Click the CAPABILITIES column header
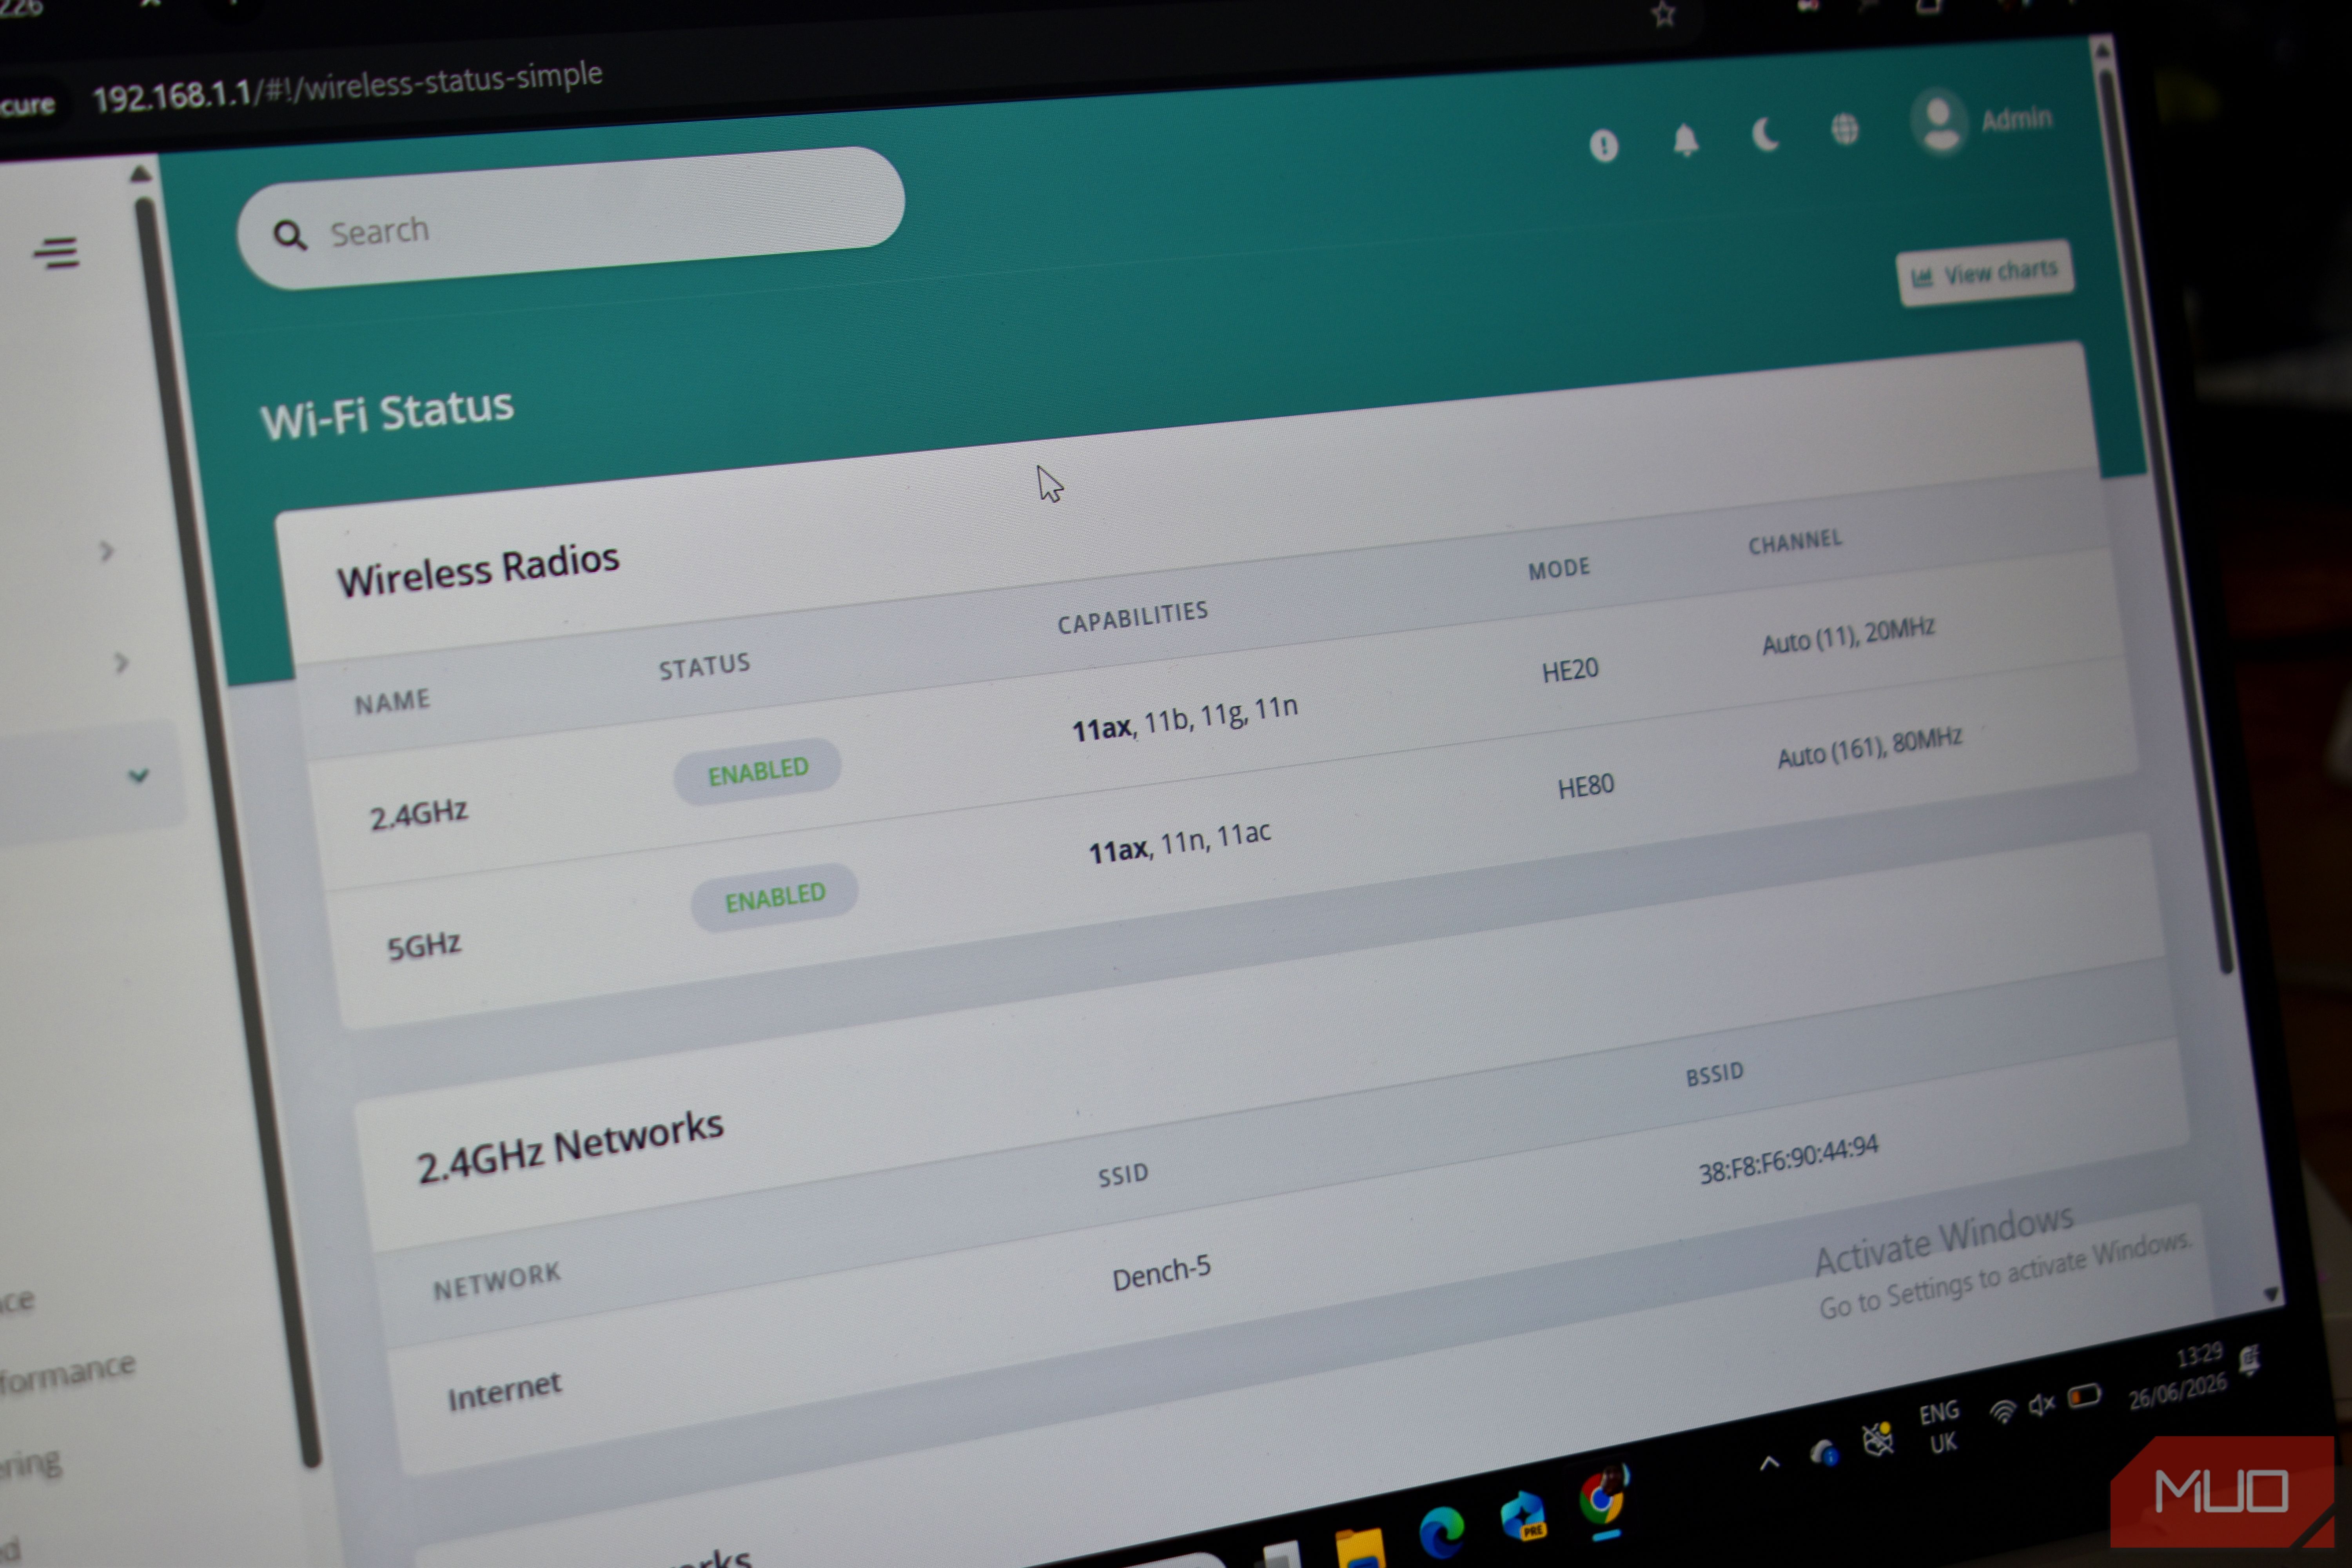 1133,618
